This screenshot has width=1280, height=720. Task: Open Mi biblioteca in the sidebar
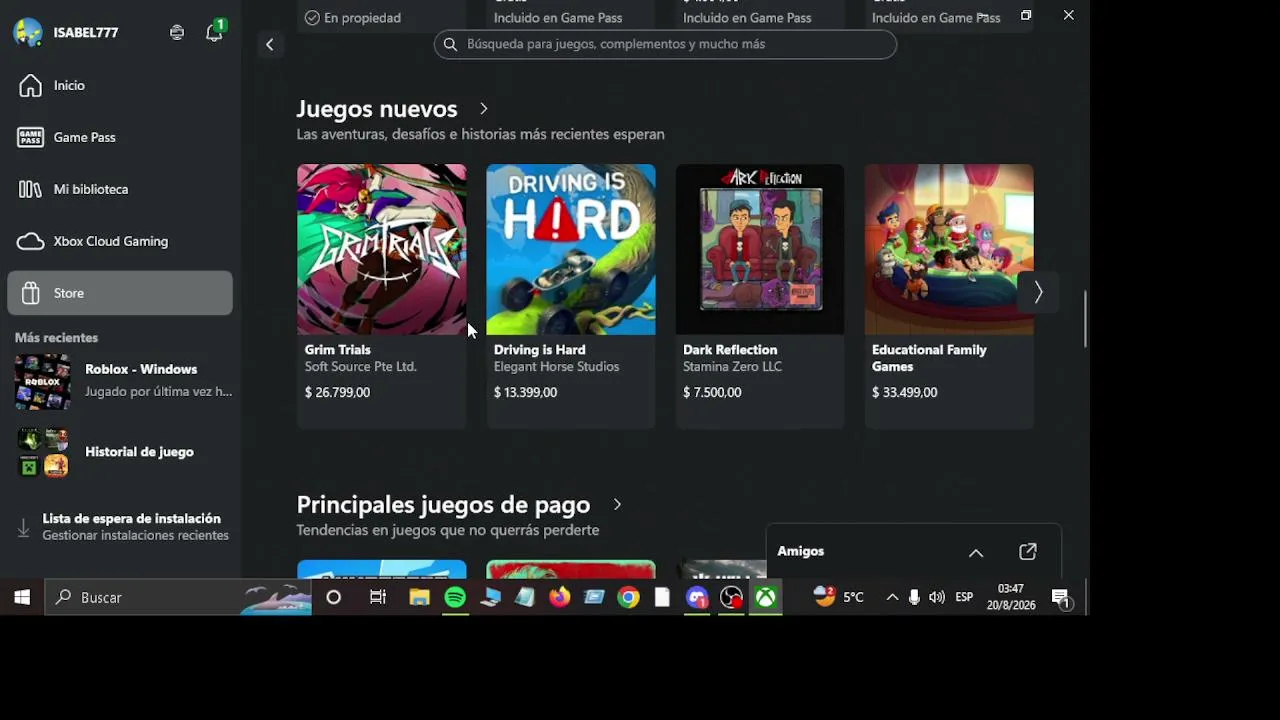click(x=120, y=190)
